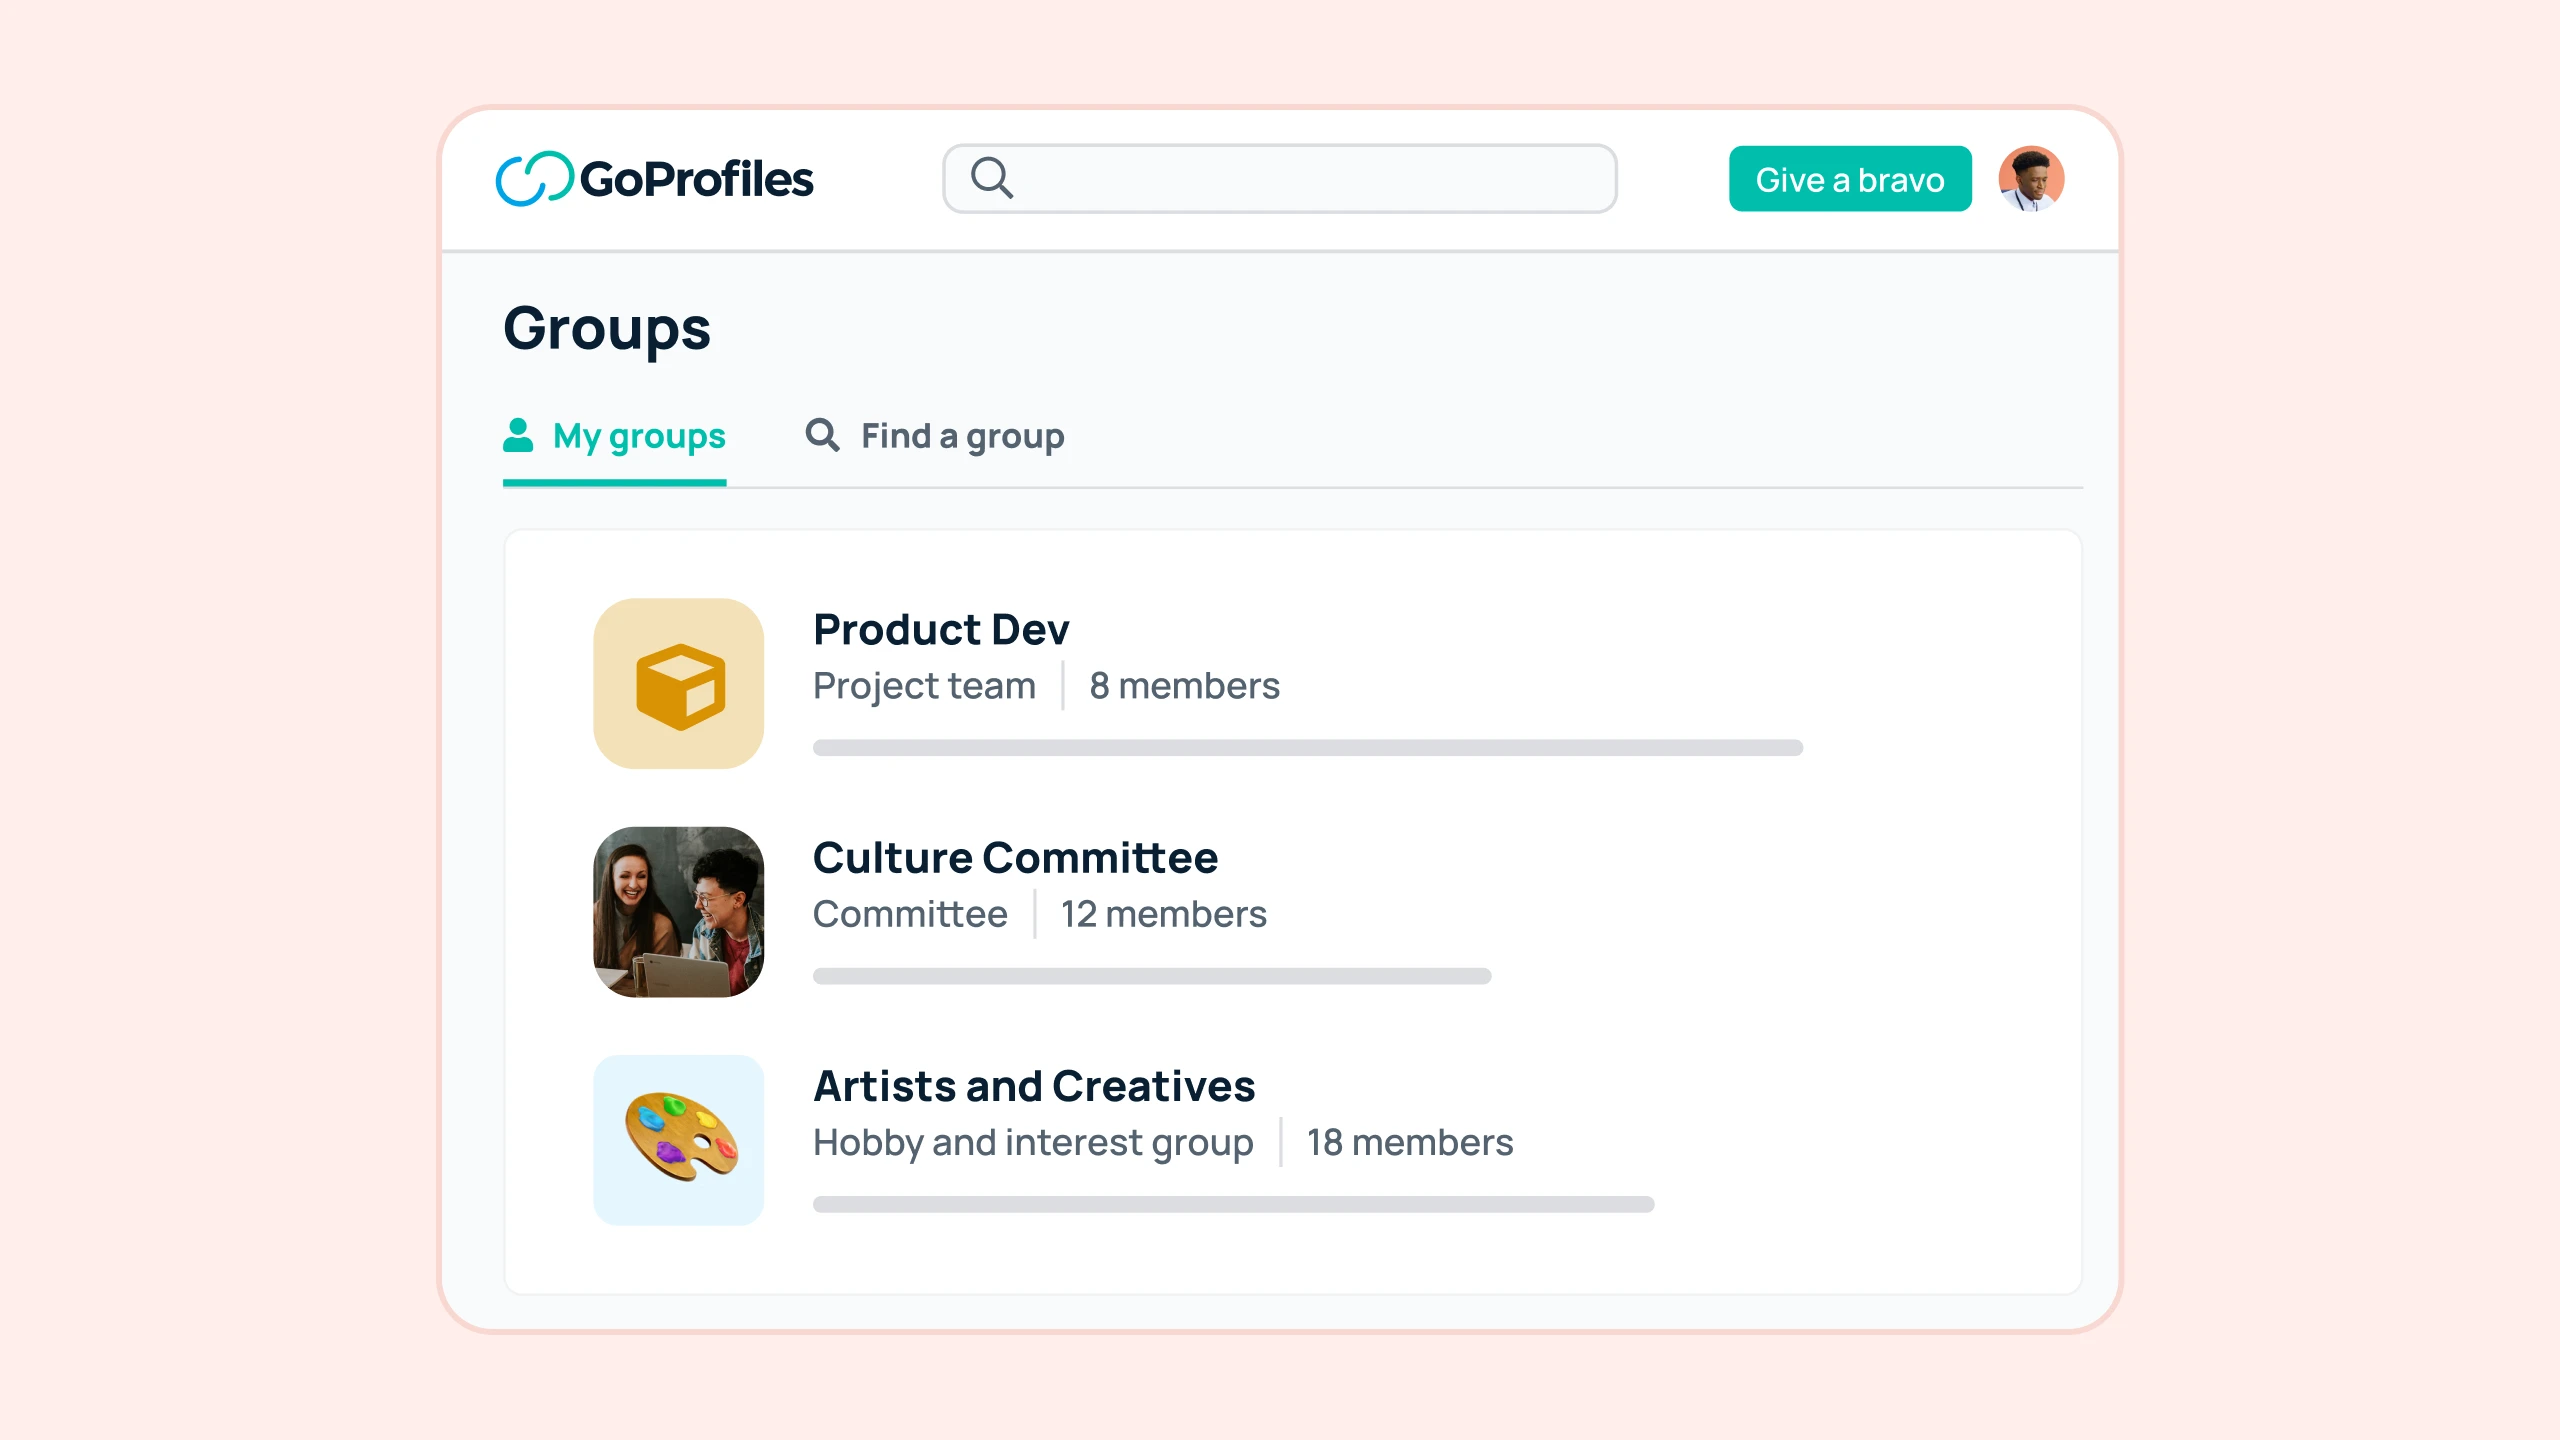Click the '12 members' text
The height and width of the screenshot is (1440, 2560).
[1163, 914]
